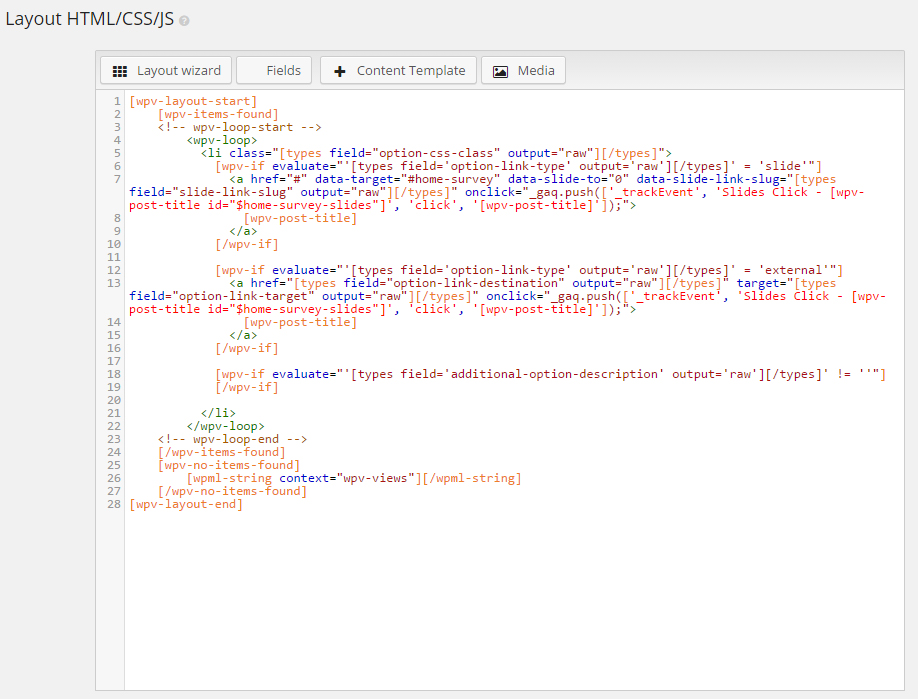The height and width of the screenshot is (699, 918).
Task: Click the grid icon on Layout wizard
Action: coord(120,71)
